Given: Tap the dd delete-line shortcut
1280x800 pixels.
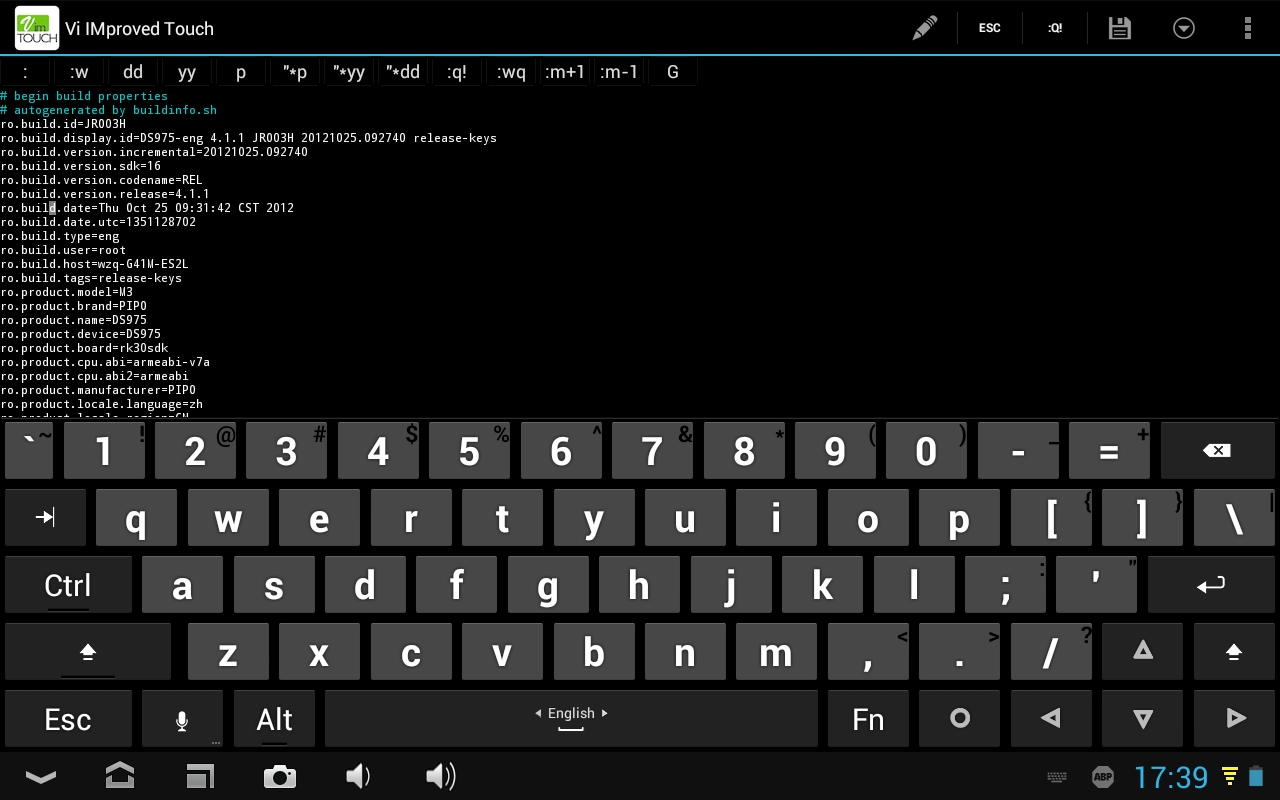Looking at the screenshot, I should pyautogui.click(x=133, y=72).
